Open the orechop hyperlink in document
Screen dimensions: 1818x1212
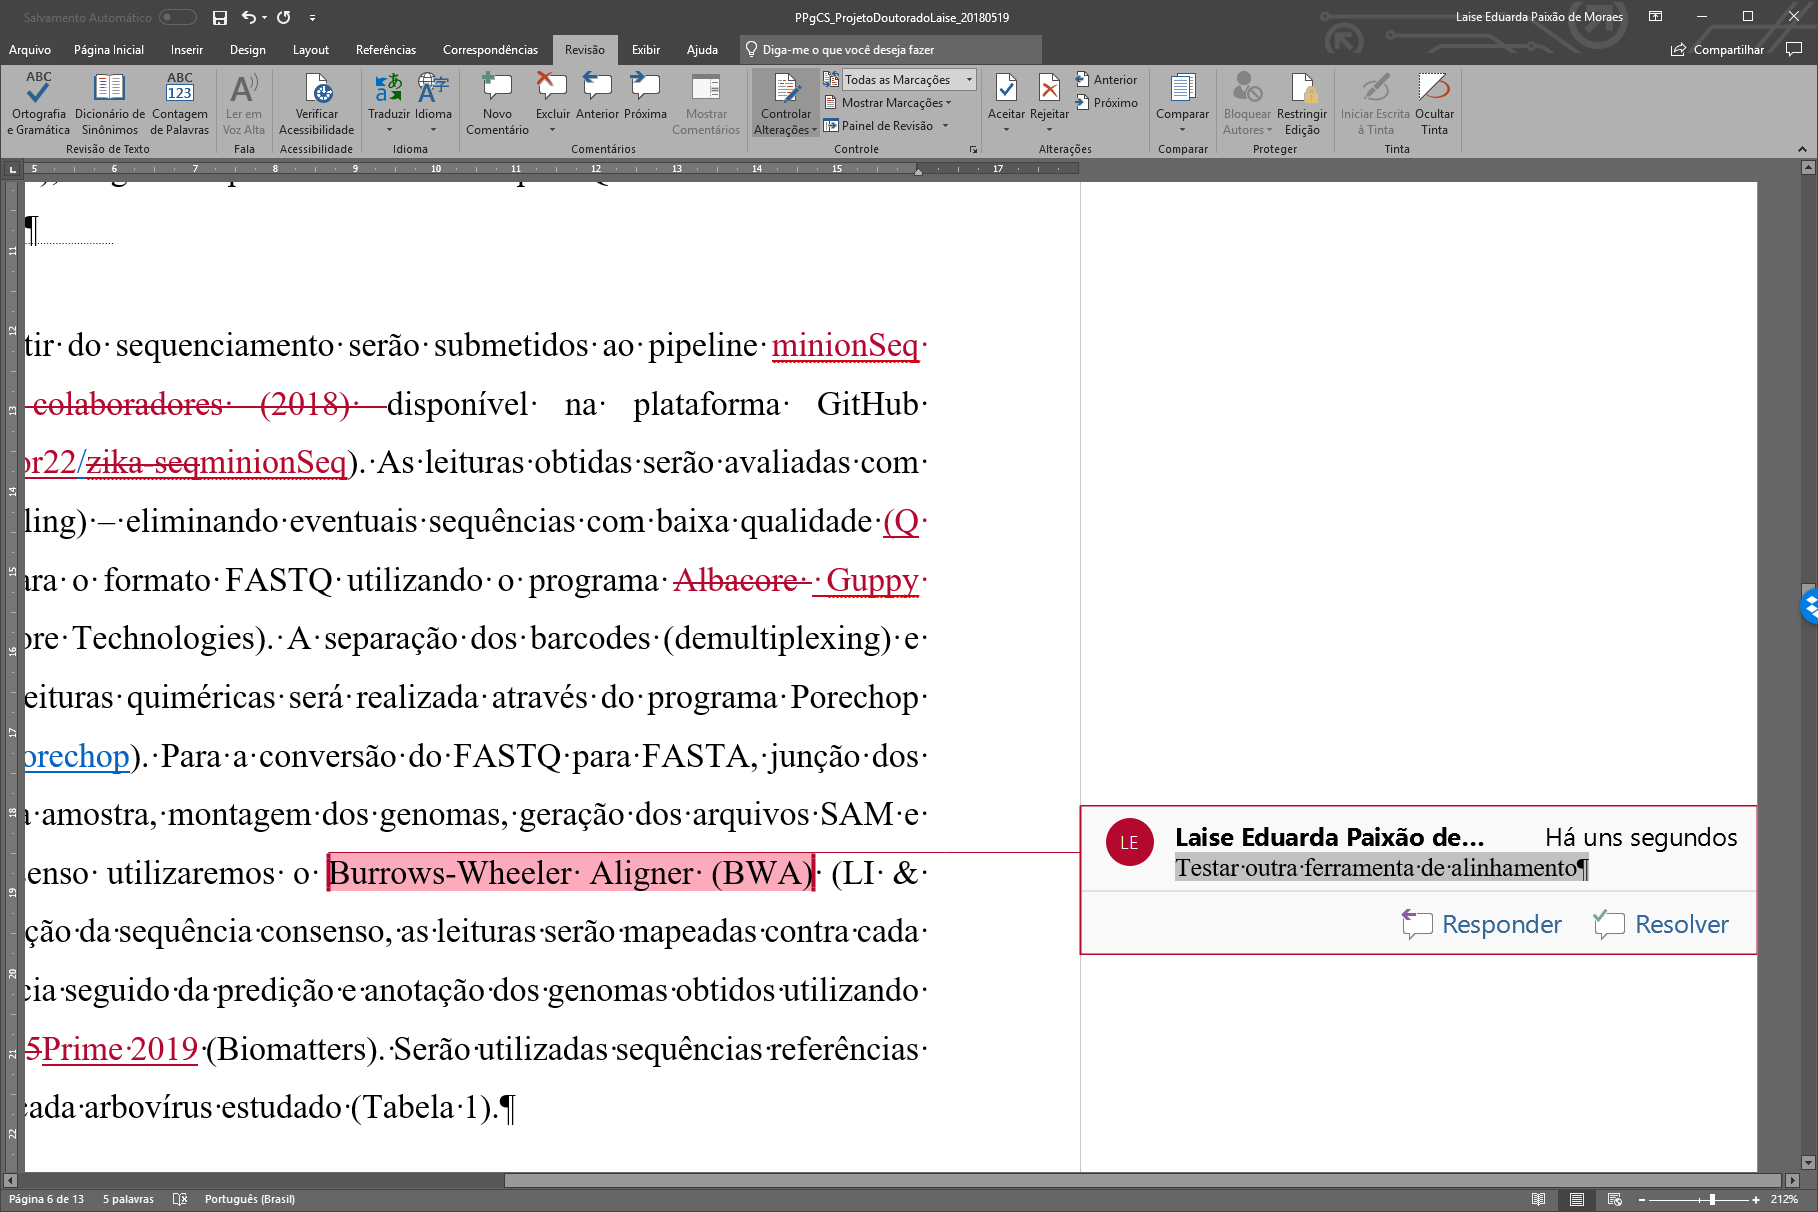pyautogui.click(x=77, y=756)
